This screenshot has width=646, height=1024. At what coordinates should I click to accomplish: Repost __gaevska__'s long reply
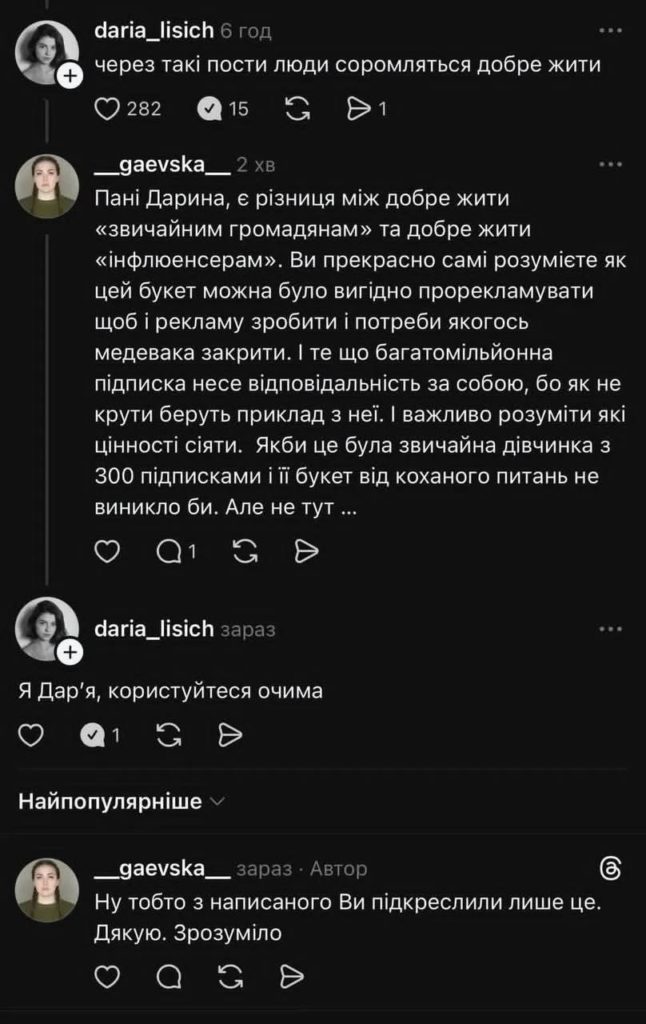(245, 550)
